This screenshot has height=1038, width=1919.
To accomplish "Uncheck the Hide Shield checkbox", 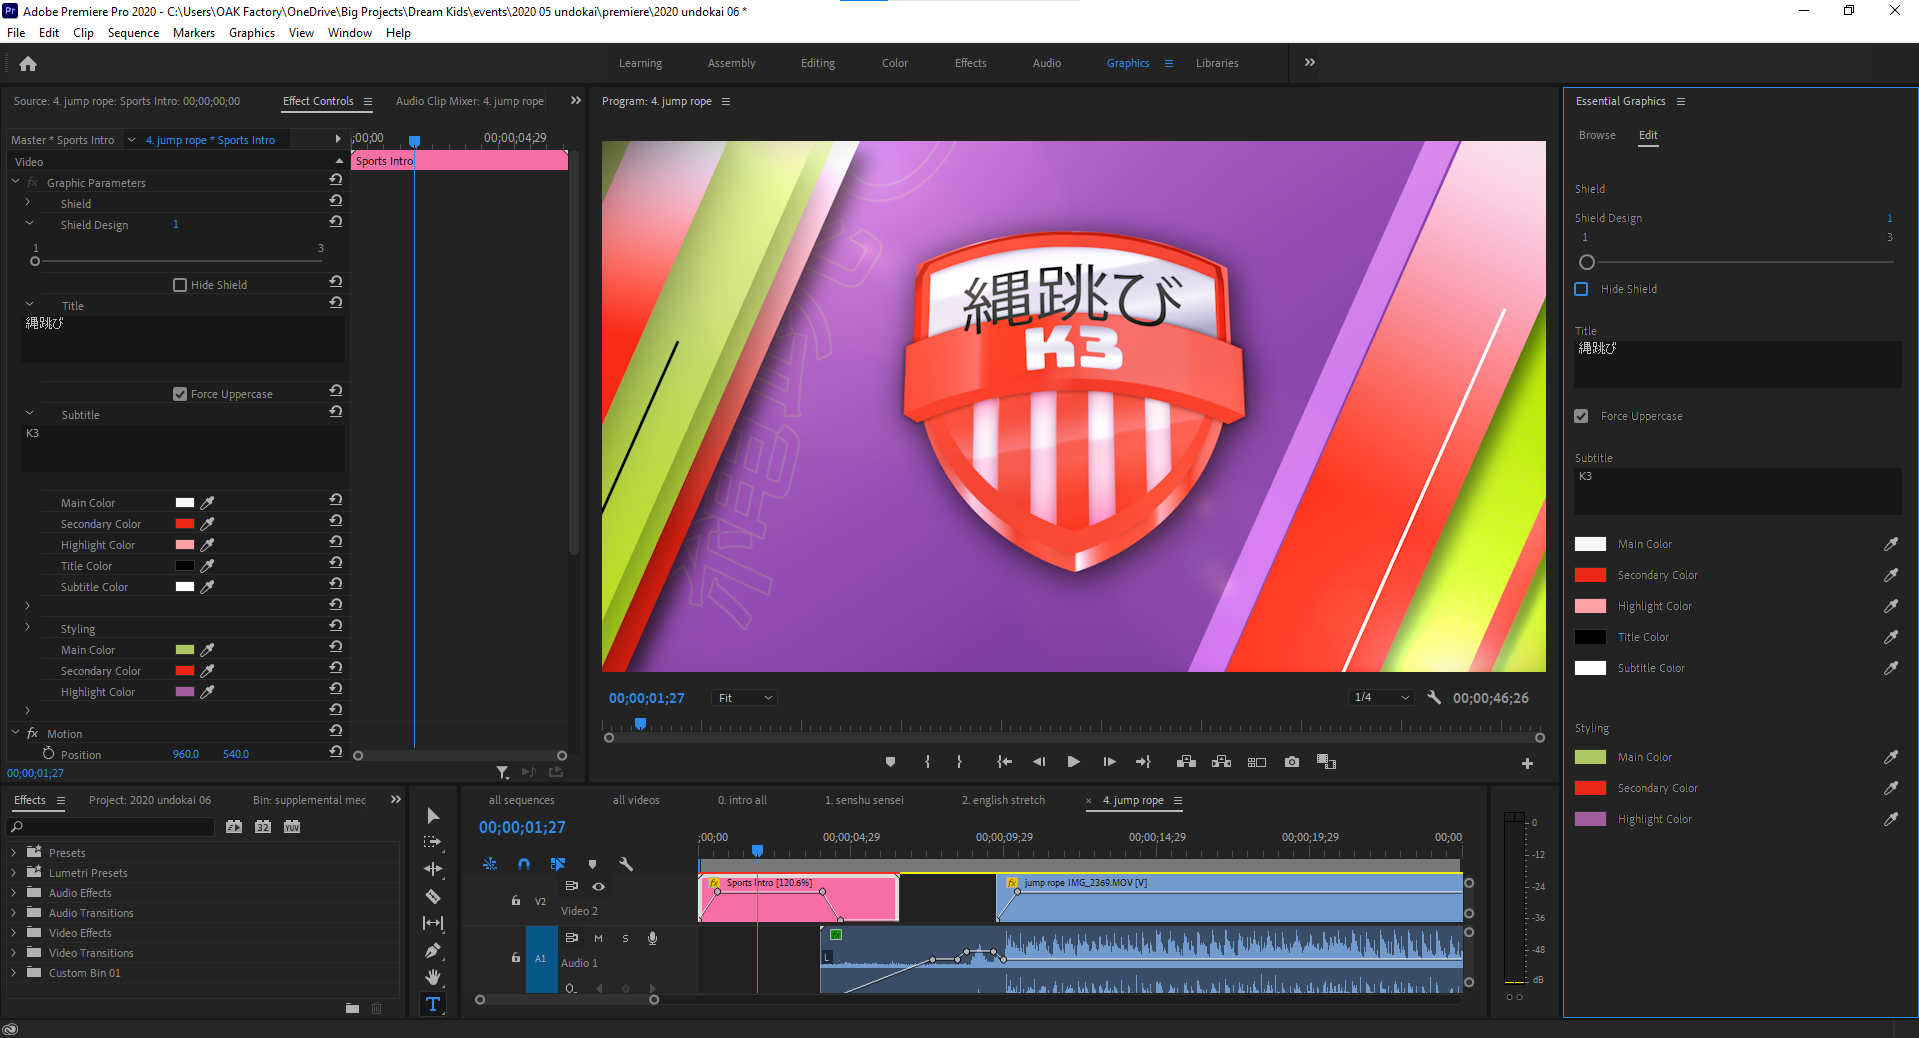I will pyautogui.click(x=1581, y=289).
